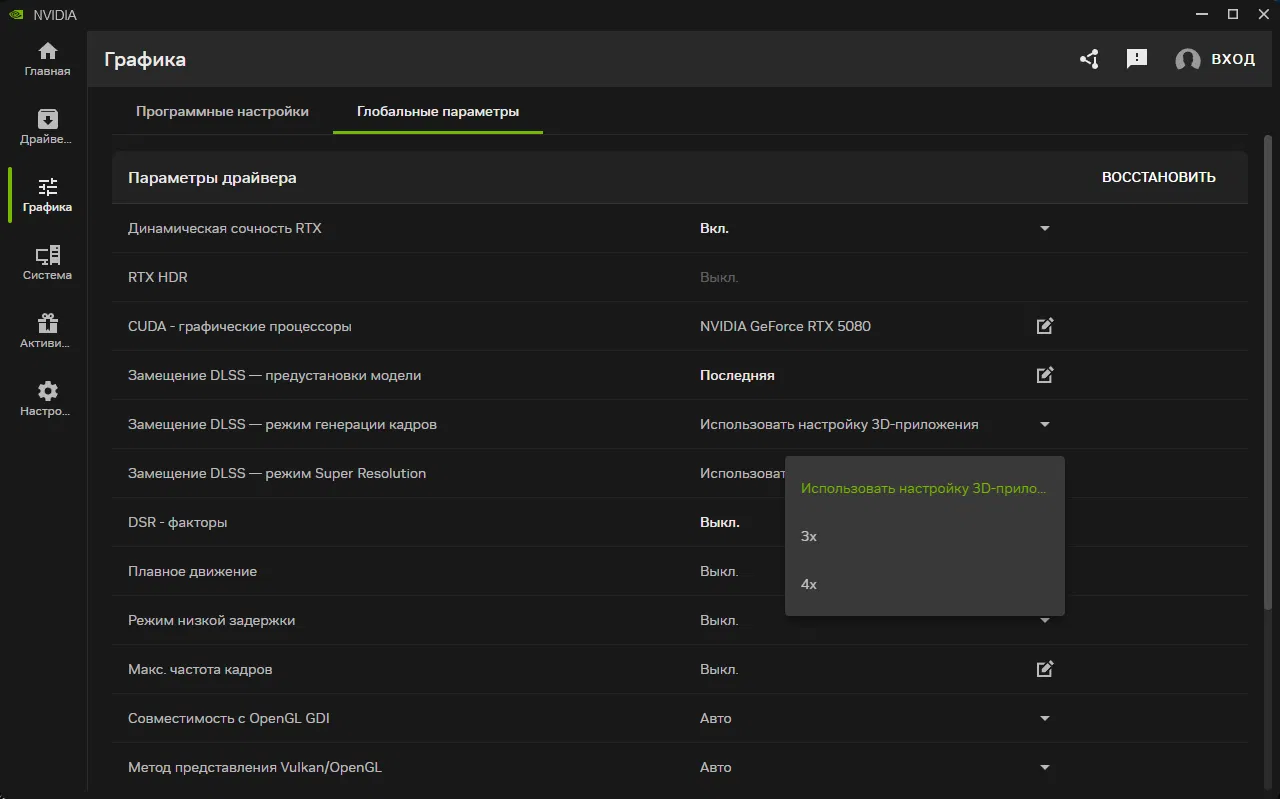Click the share icon in header

point(1089,59)
